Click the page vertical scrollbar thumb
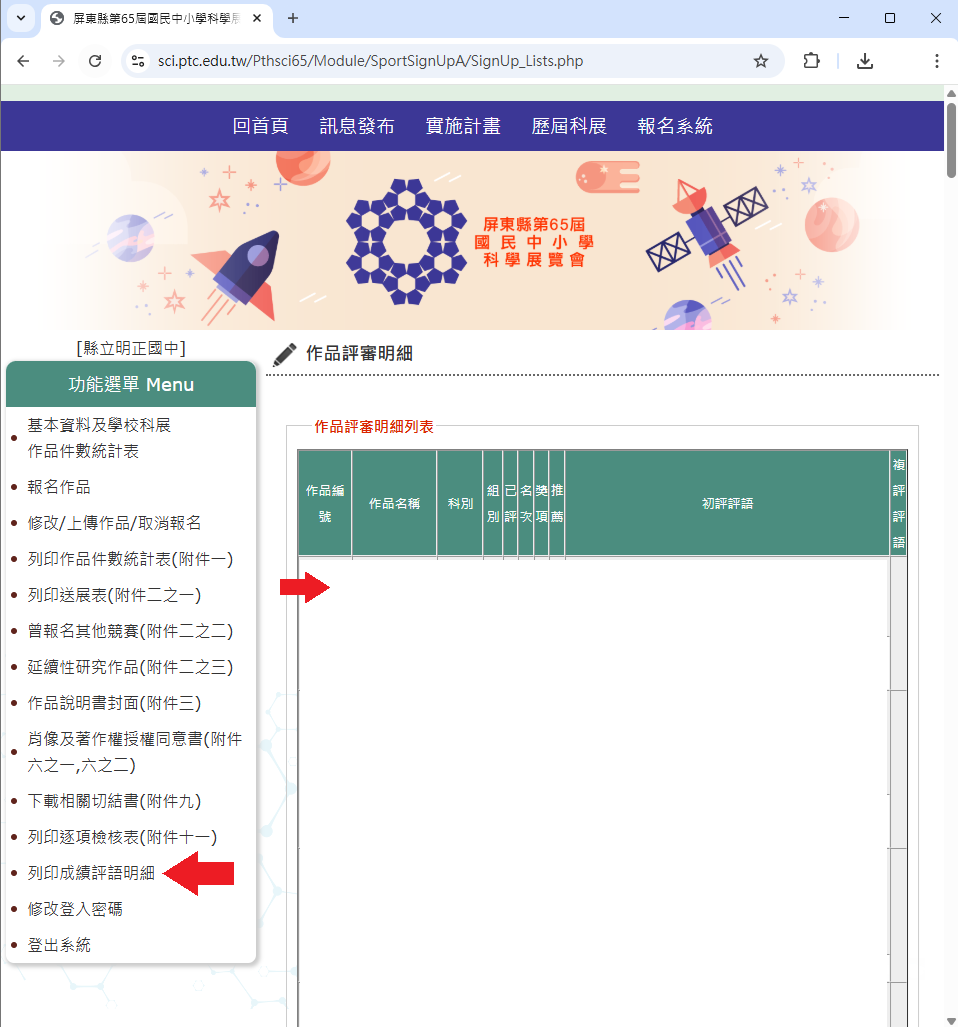Screen dimensions: 958x1027 click(x=951, y=140)
